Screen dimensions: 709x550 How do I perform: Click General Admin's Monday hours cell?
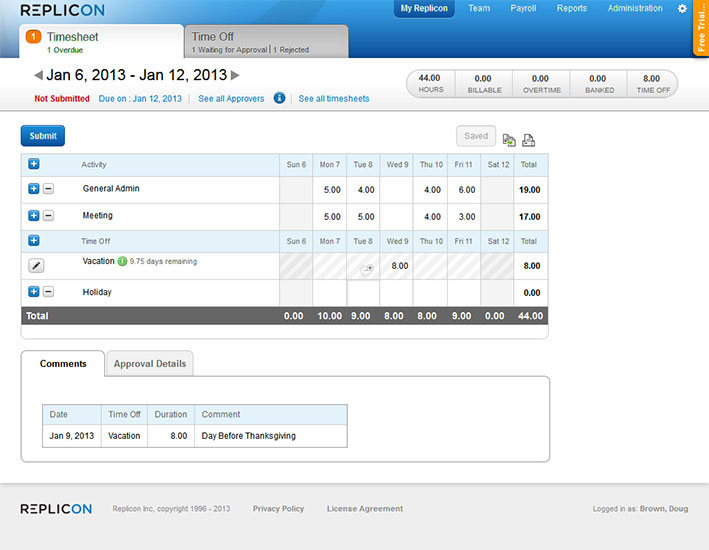pos(329,190)
